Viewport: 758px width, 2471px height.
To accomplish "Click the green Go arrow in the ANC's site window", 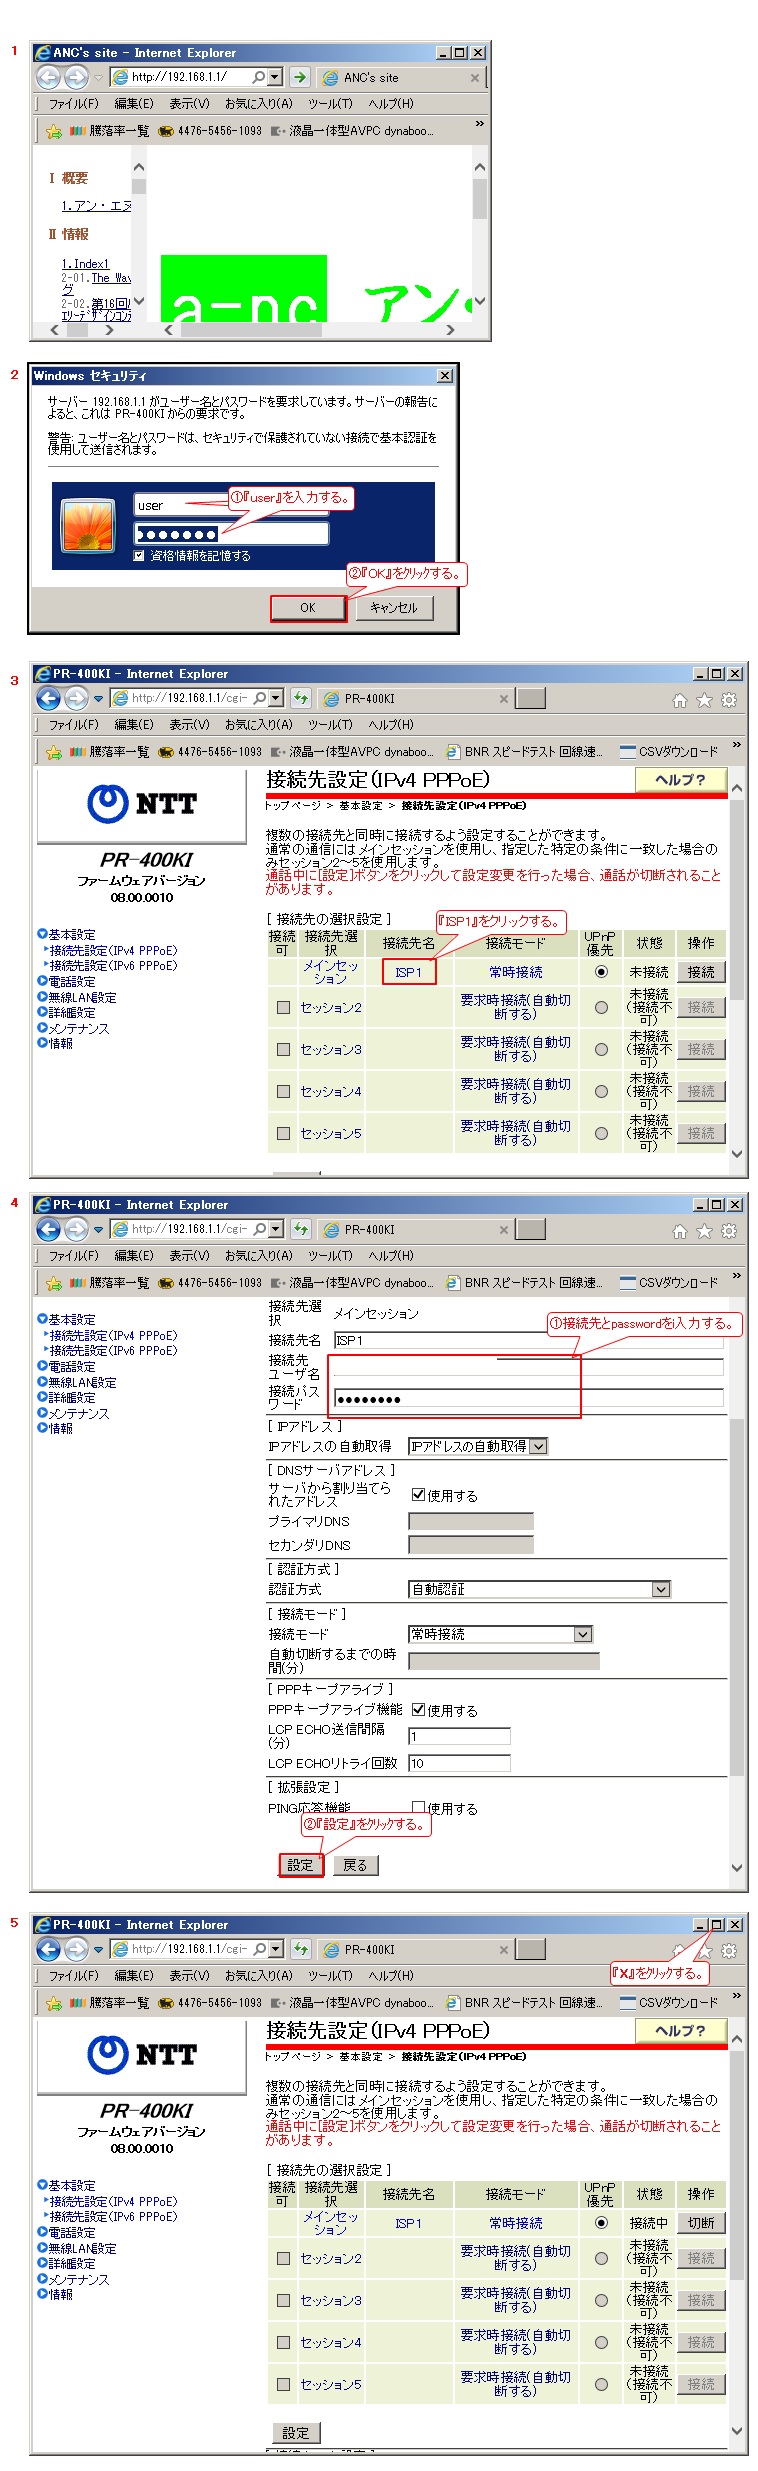I will (299, 77).
